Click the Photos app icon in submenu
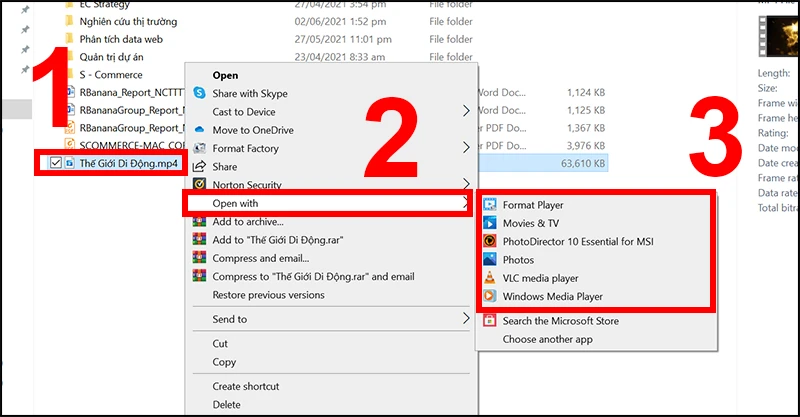The height and width of the screenshot is (417, 800). [490, 259]
